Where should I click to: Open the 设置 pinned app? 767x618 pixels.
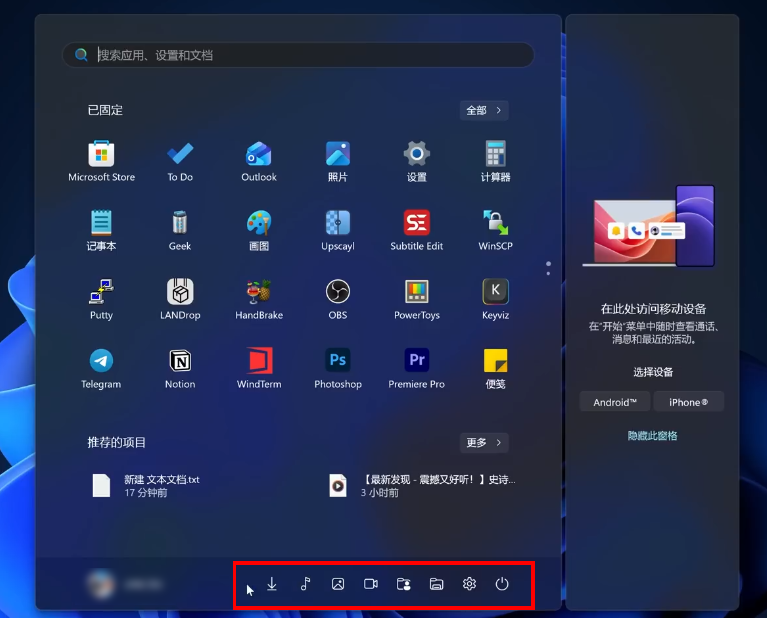[416, 161]
